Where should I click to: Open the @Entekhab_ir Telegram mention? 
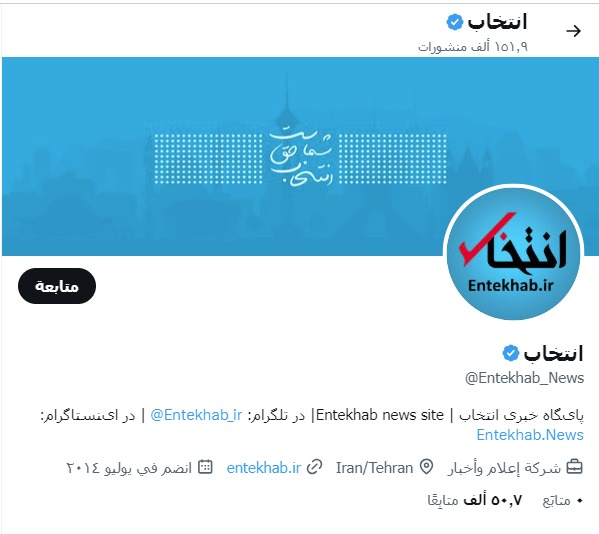[x=196, y=414]
